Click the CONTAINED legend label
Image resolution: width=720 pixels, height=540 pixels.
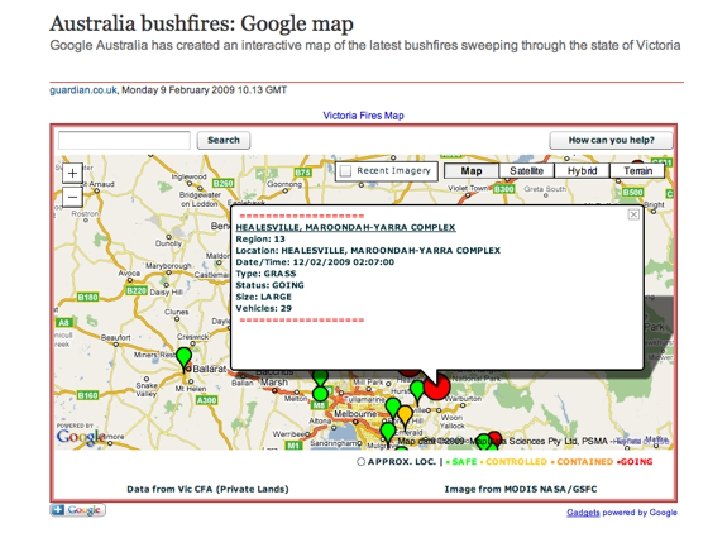point(585,461)
